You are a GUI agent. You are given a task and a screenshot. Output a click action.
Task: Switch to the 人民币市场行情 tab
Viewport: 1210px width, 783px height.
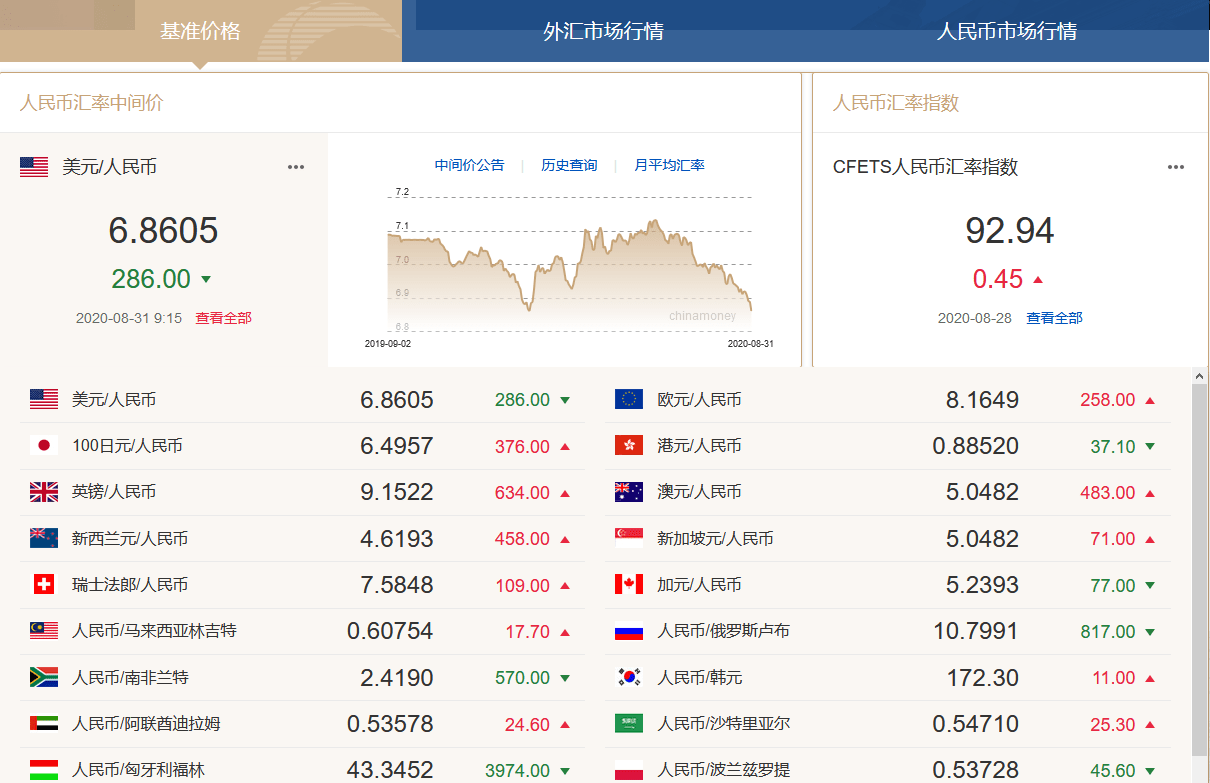1006,31
